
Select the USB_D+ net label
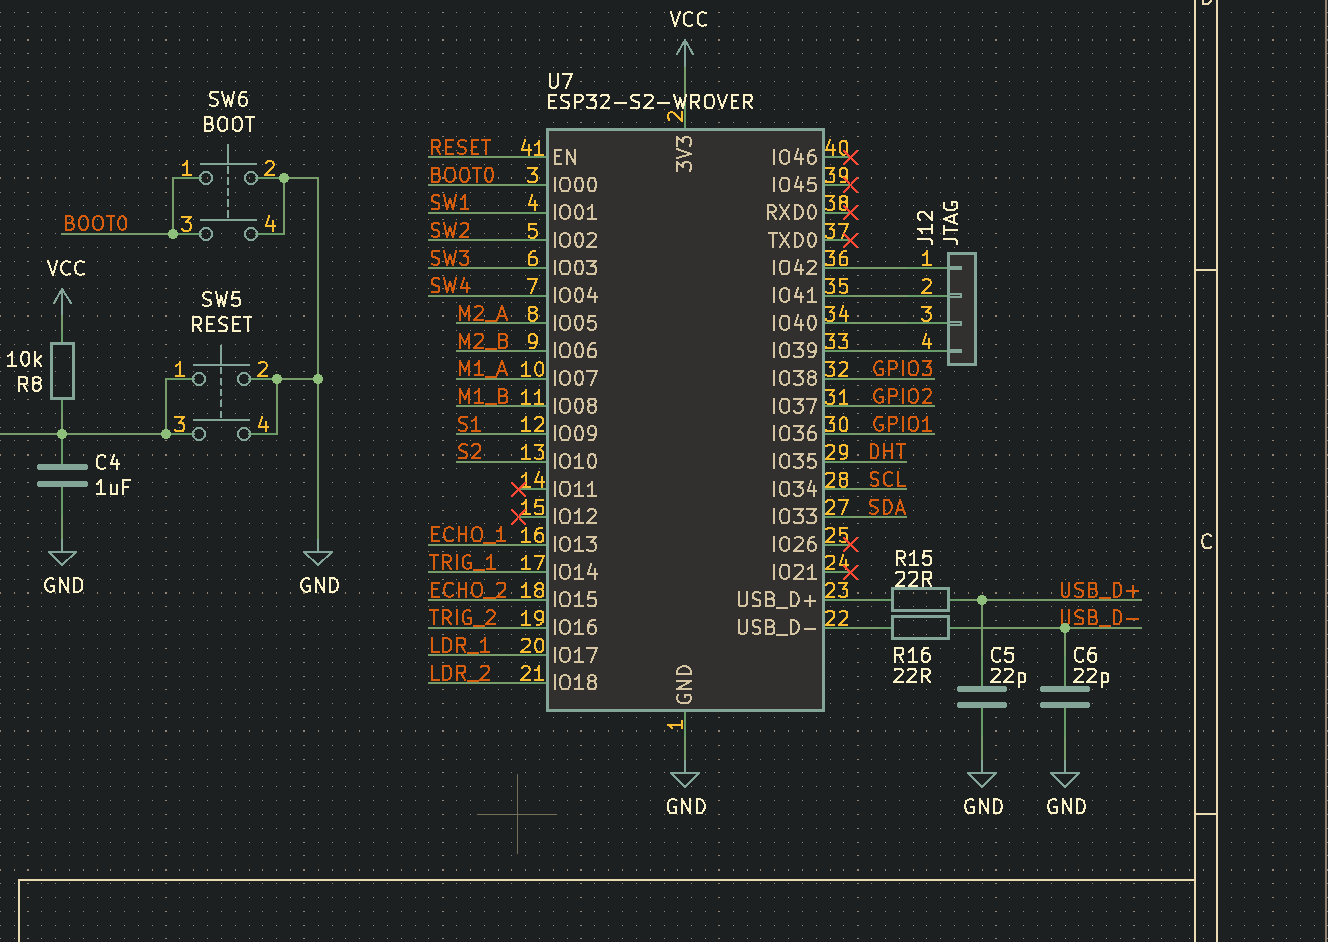(x=1097, y=592)
